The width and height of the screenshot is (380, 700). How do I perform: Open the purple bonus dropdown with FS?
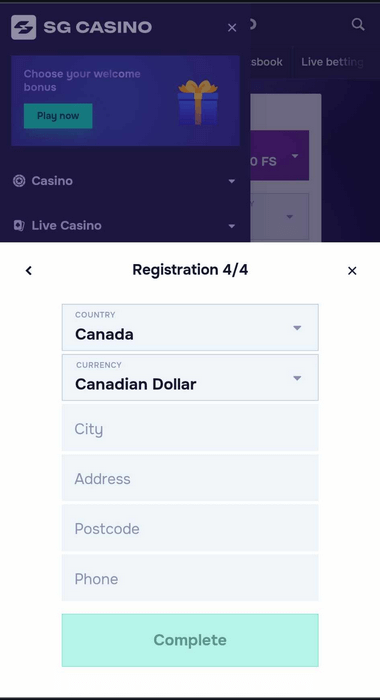[x=280, y=155]
